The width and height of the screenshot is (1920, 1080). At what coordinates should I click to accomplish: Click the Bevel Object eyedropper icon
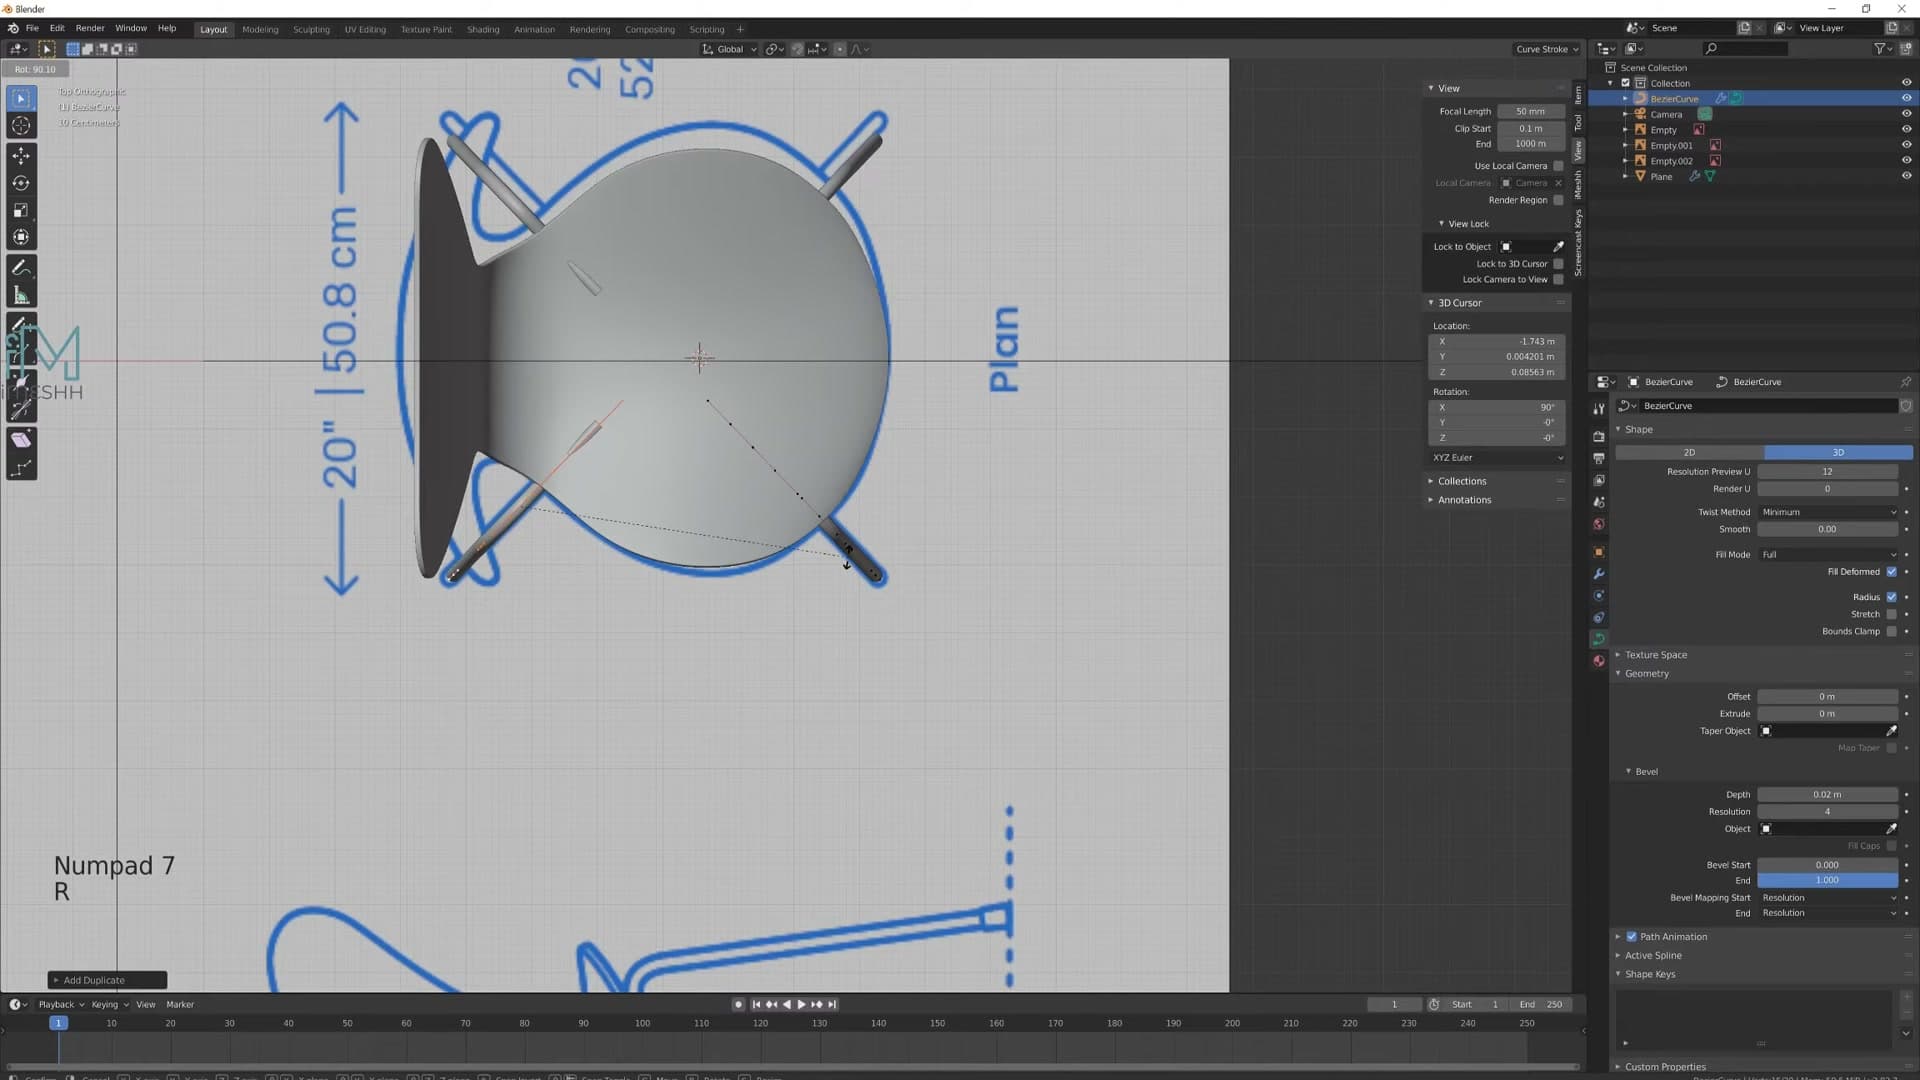1891,829
